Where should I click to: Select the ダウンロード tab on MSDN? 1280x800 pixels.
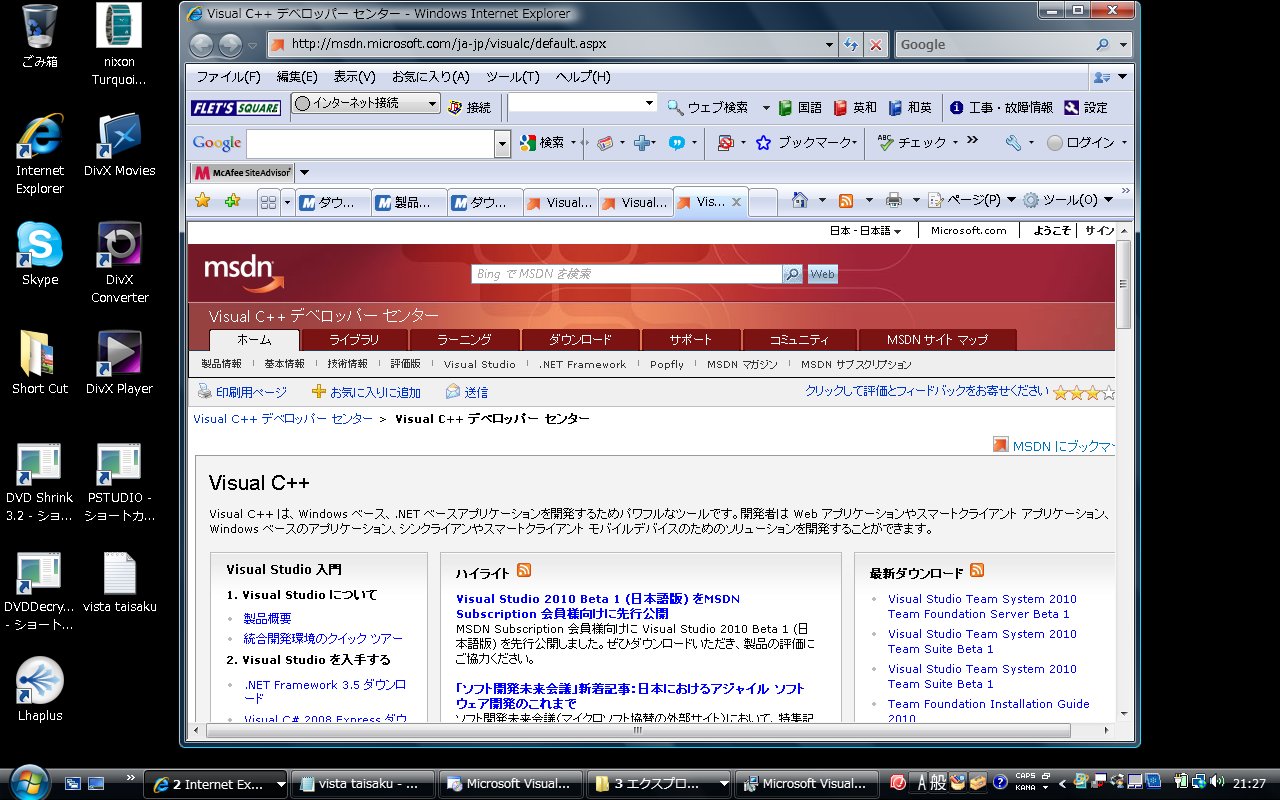(x=581, y=340)
